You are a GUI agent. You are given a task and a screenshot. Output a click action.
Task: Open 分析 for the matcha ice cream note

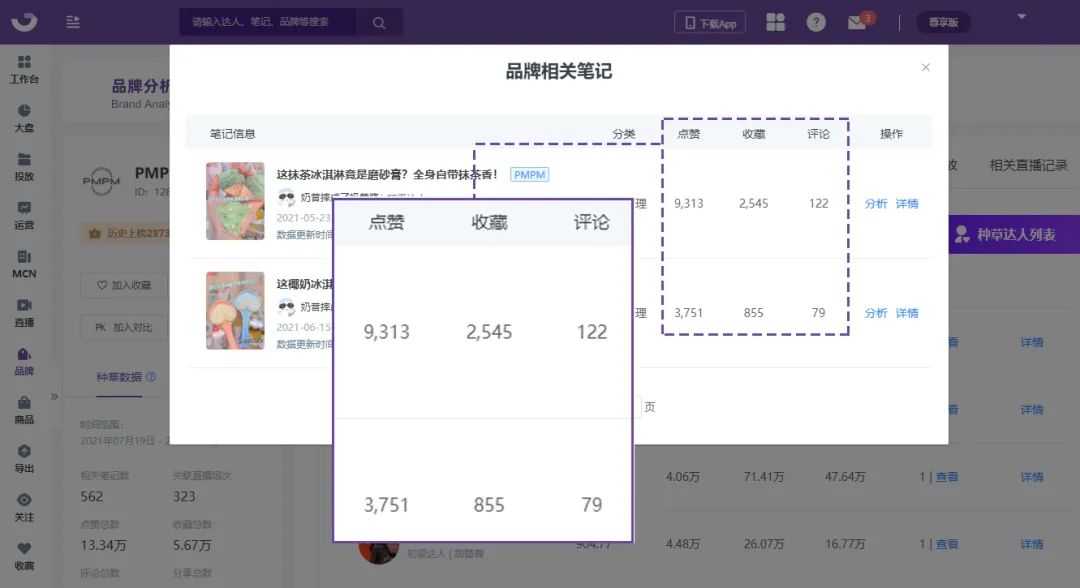tap(875, 203)
